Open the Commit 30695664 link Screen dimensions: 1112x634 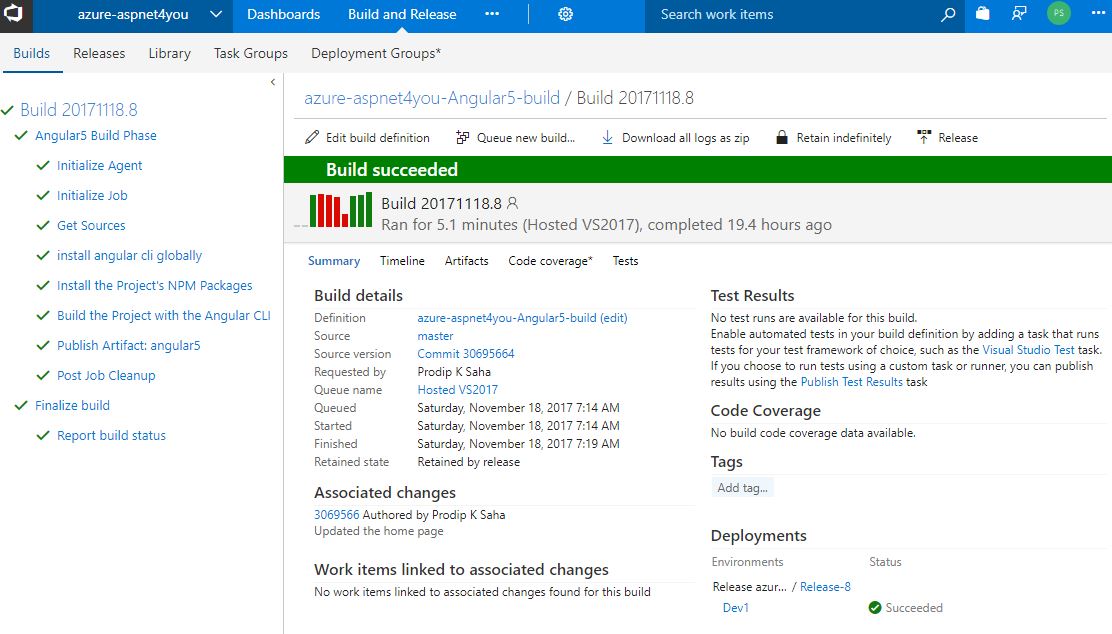point(466,354)
